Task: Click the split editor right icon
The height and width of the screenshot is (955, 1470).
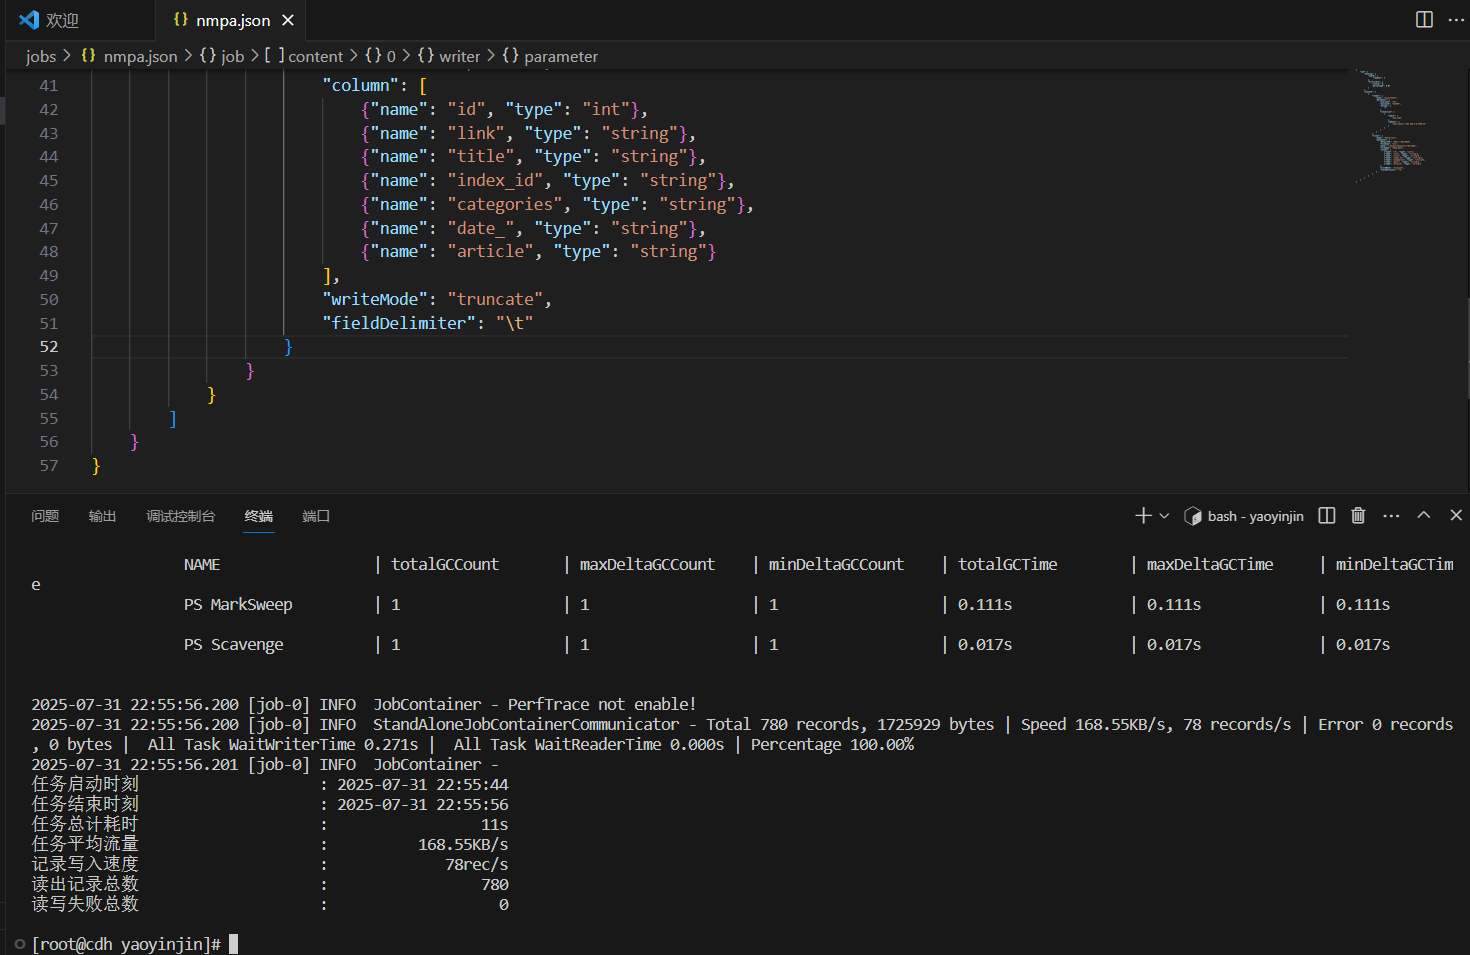Action: point(1424,20)
